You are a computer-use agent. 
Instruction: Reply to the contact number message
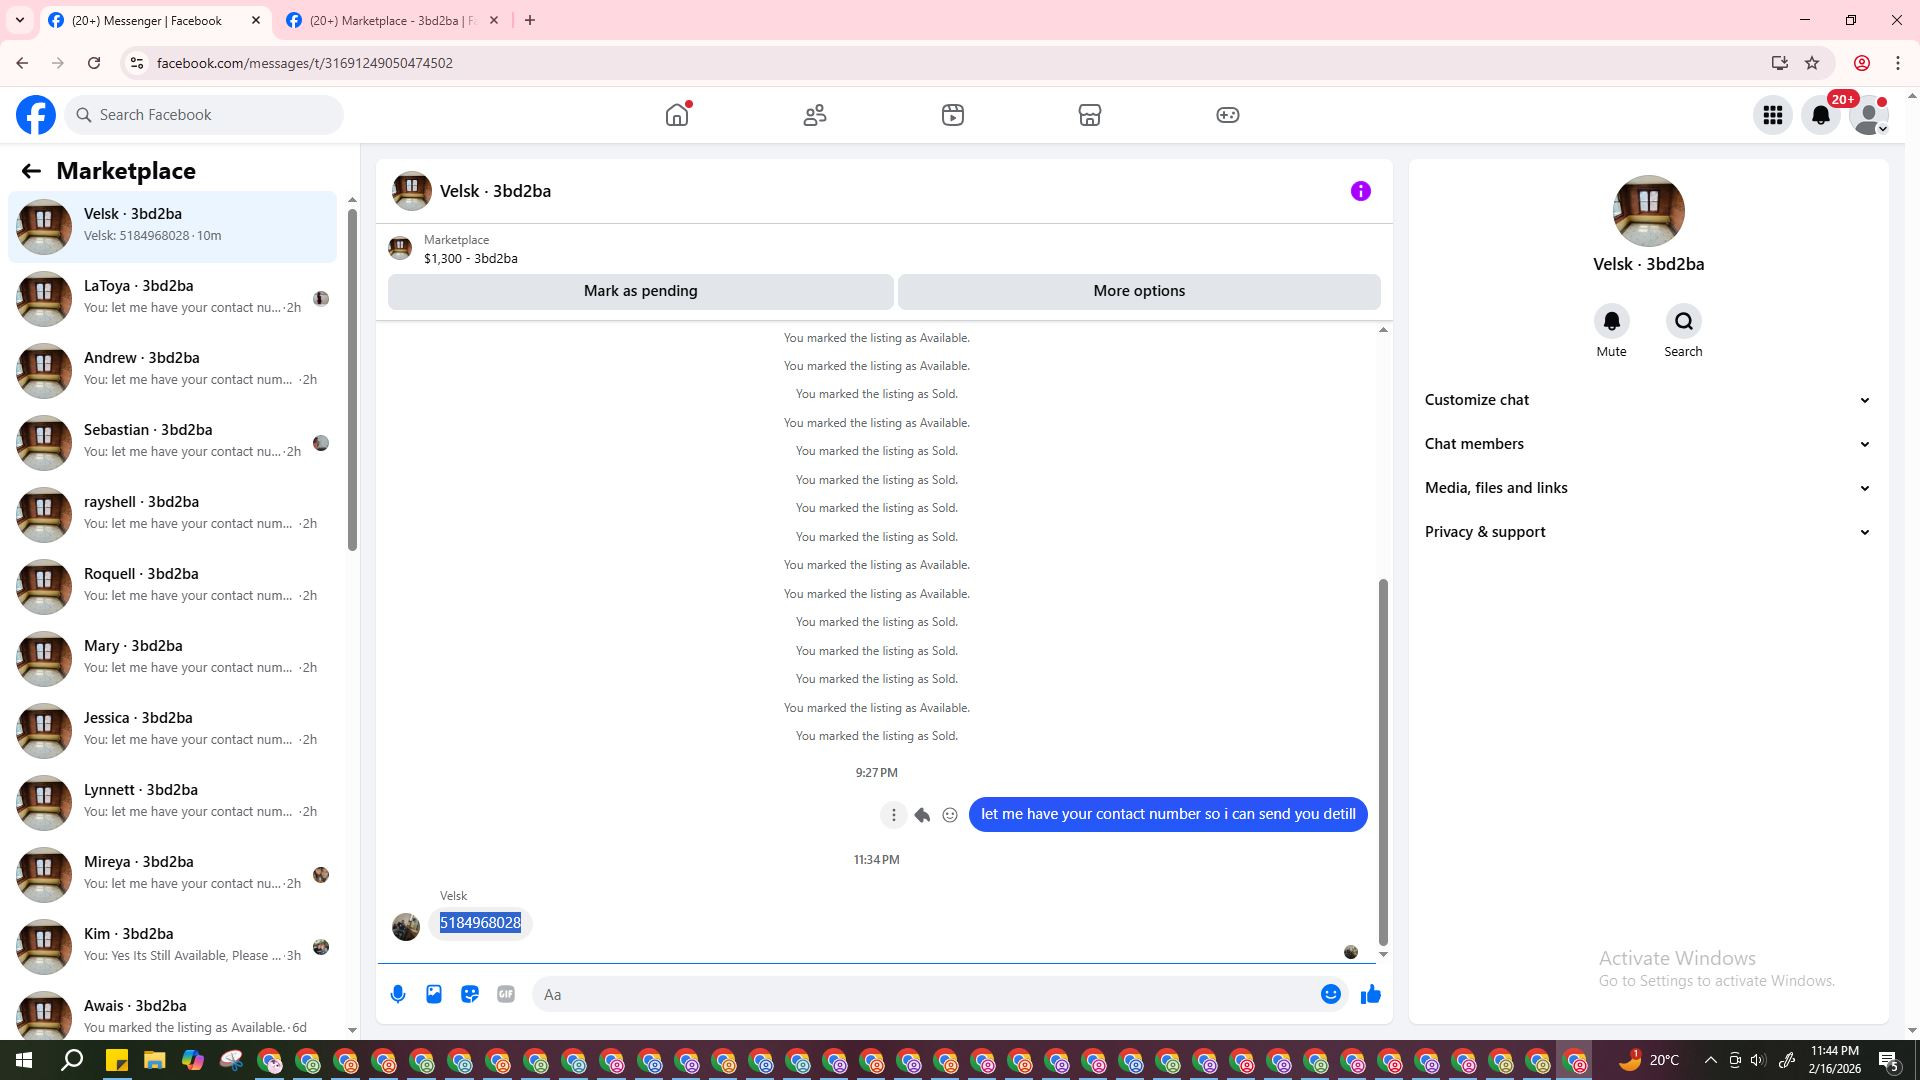[x=922, y=815]
